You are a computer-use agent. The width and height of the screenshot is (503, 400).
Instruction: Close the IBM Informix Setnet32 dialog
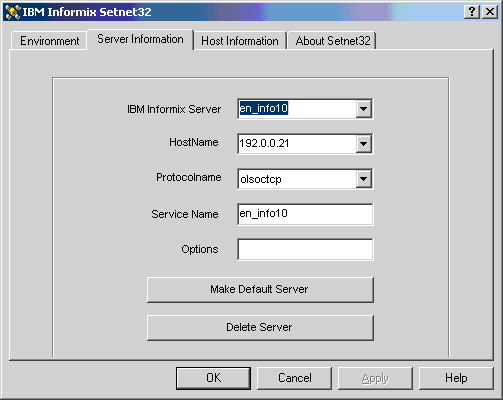(490, 12)
